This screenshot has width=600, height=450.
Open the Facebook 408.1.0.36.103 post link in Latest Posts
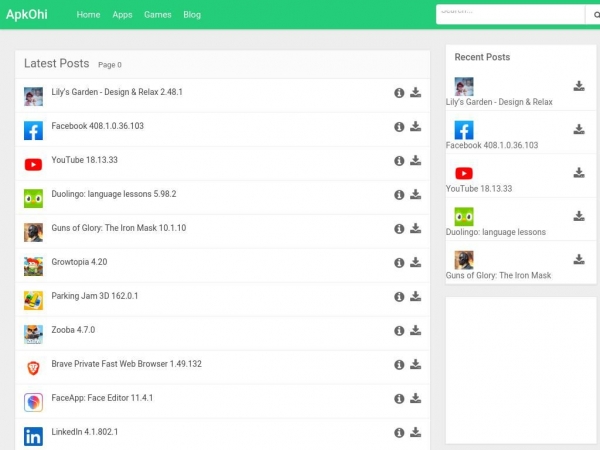(x=98, y=126)
